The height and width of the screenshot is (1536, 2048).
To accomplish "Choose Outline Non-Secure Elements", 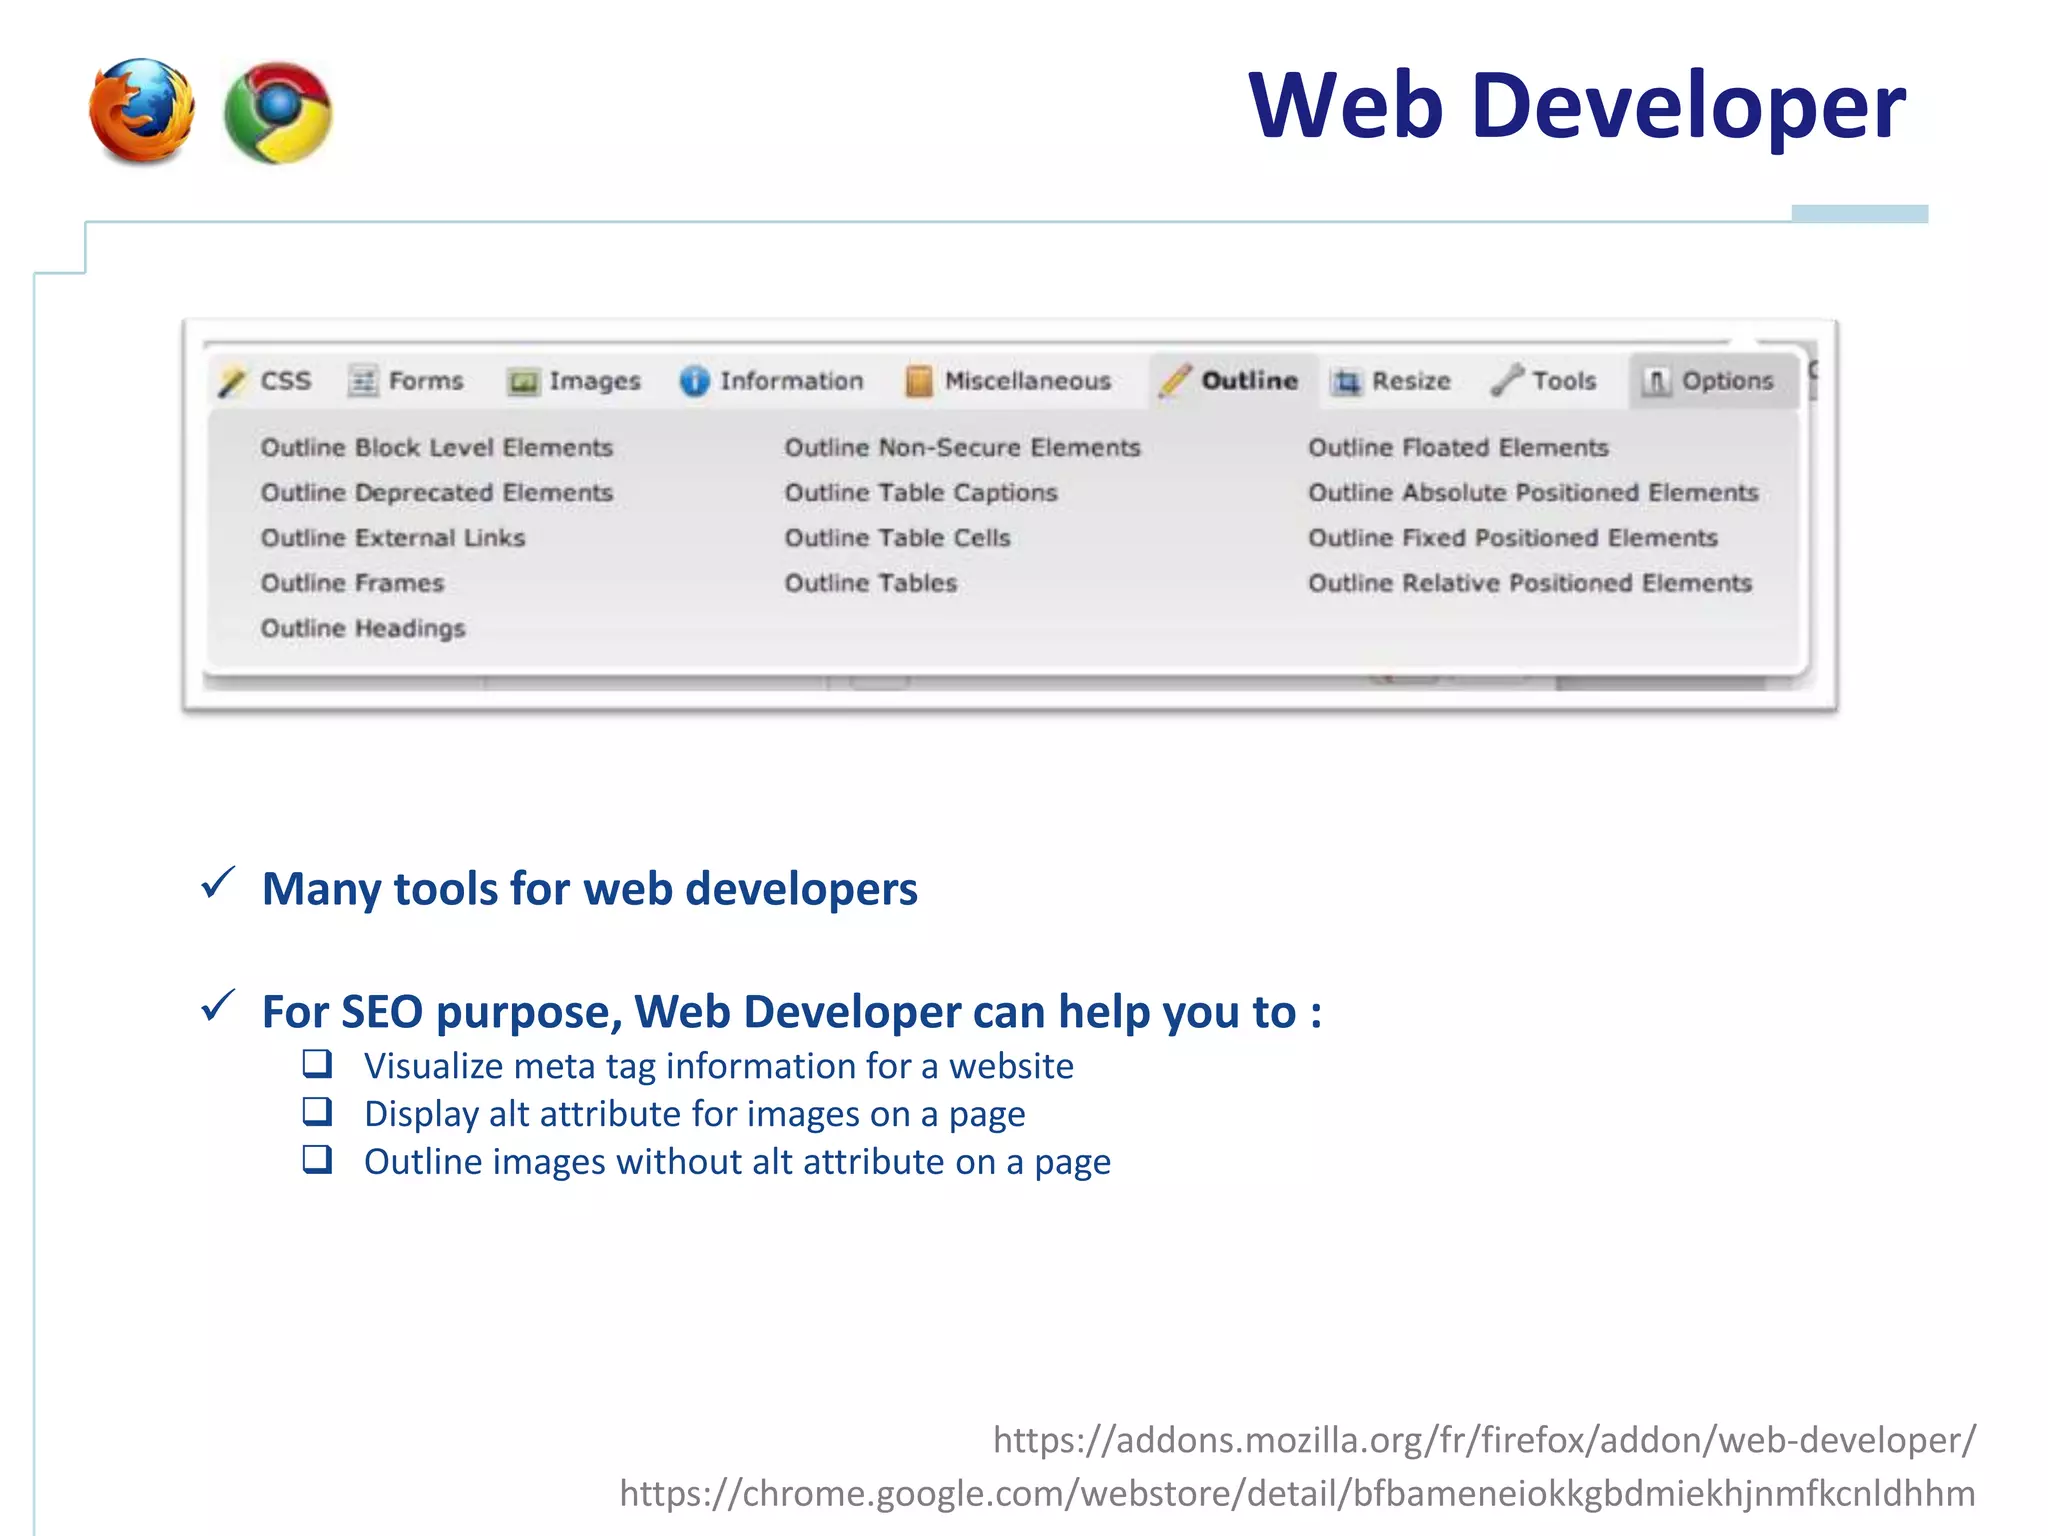I will point(962,447).
